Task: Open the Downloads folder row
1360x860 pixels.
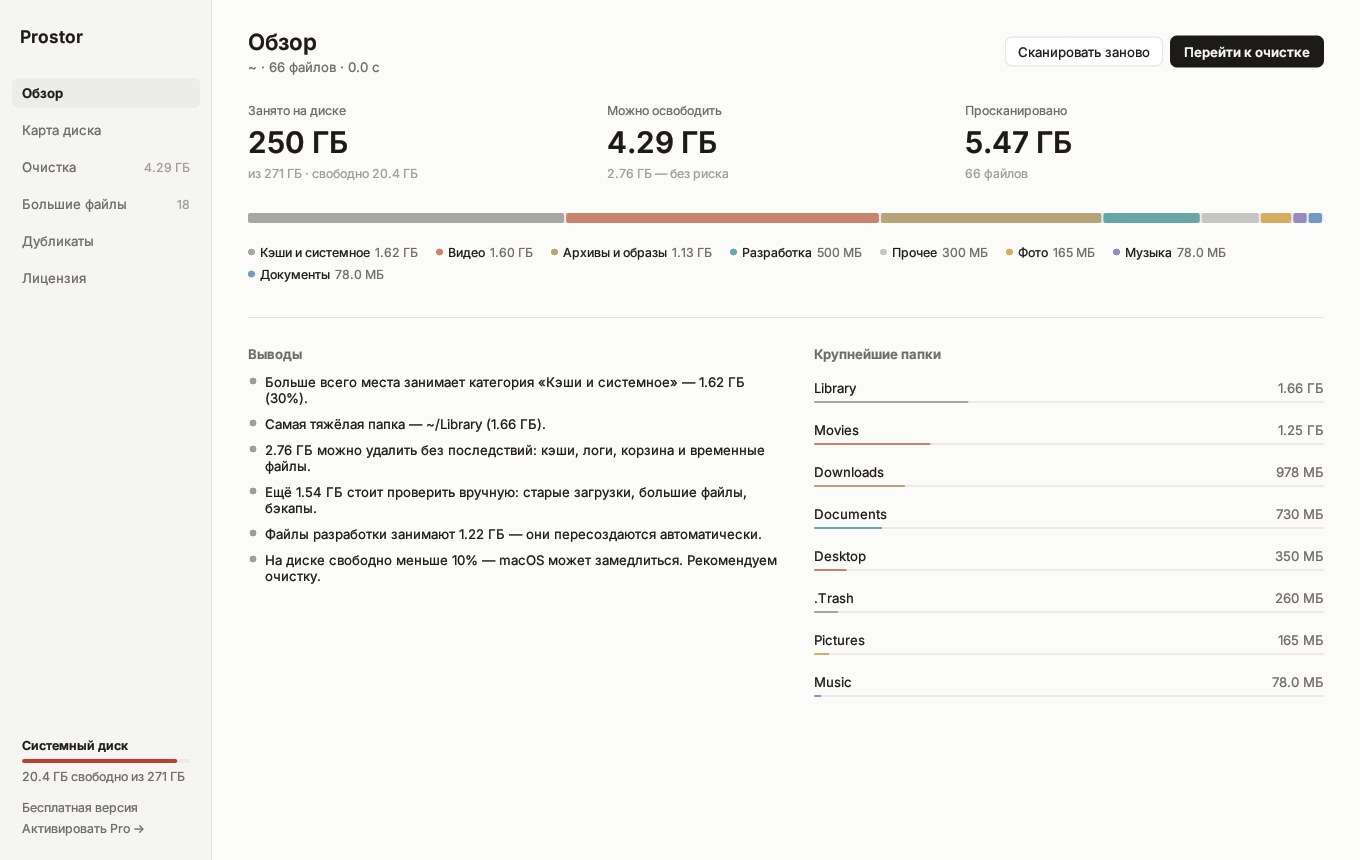Action: [1068, 473]
